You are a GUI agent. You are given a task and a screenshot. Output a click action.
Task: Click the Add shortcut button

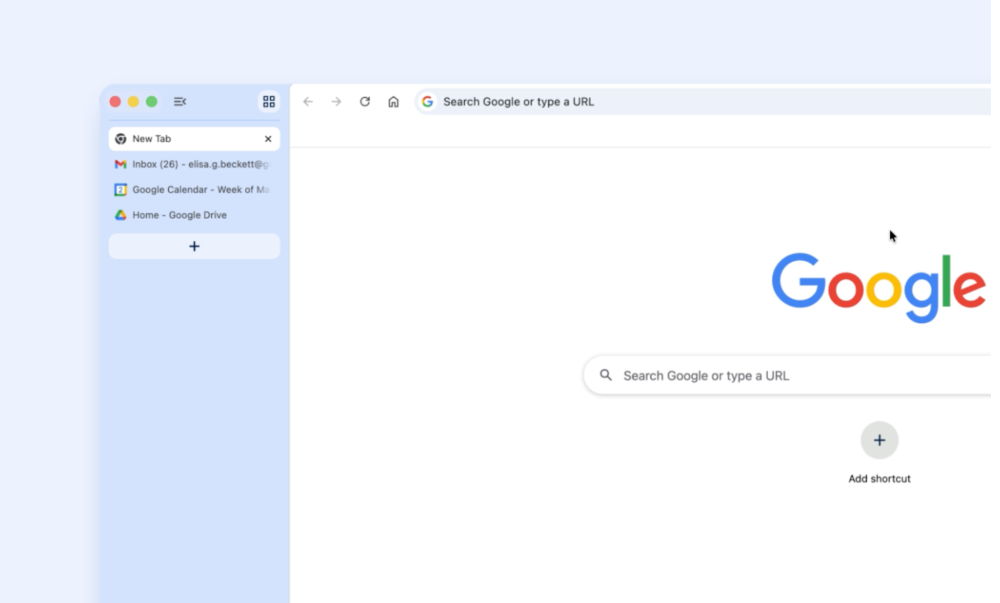879,440
